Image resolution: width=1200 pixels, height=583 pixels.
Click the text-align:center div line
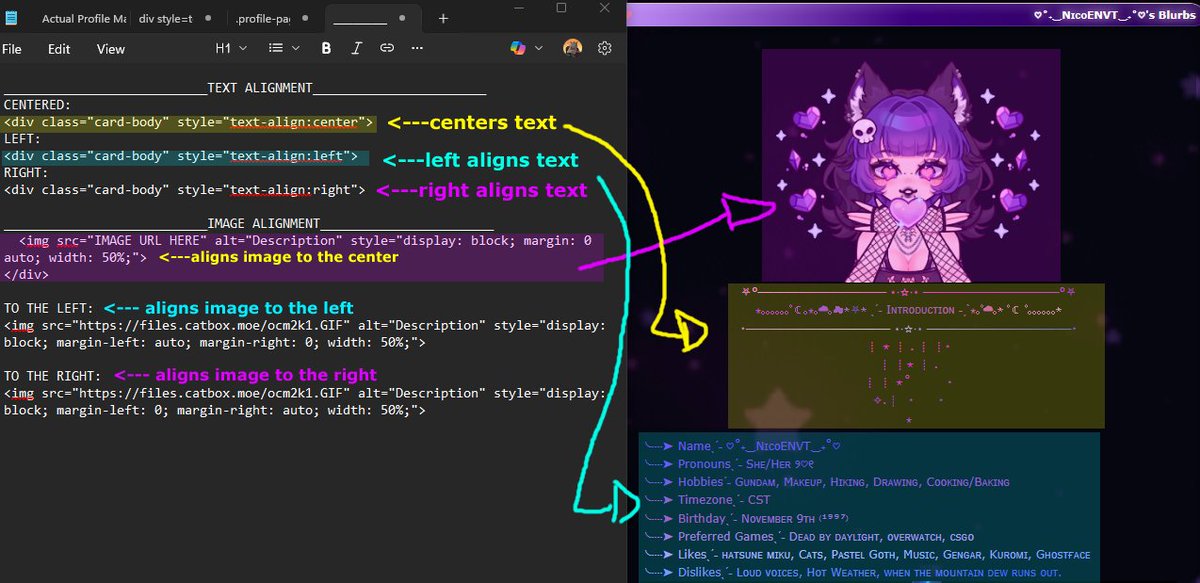[189, 123]
